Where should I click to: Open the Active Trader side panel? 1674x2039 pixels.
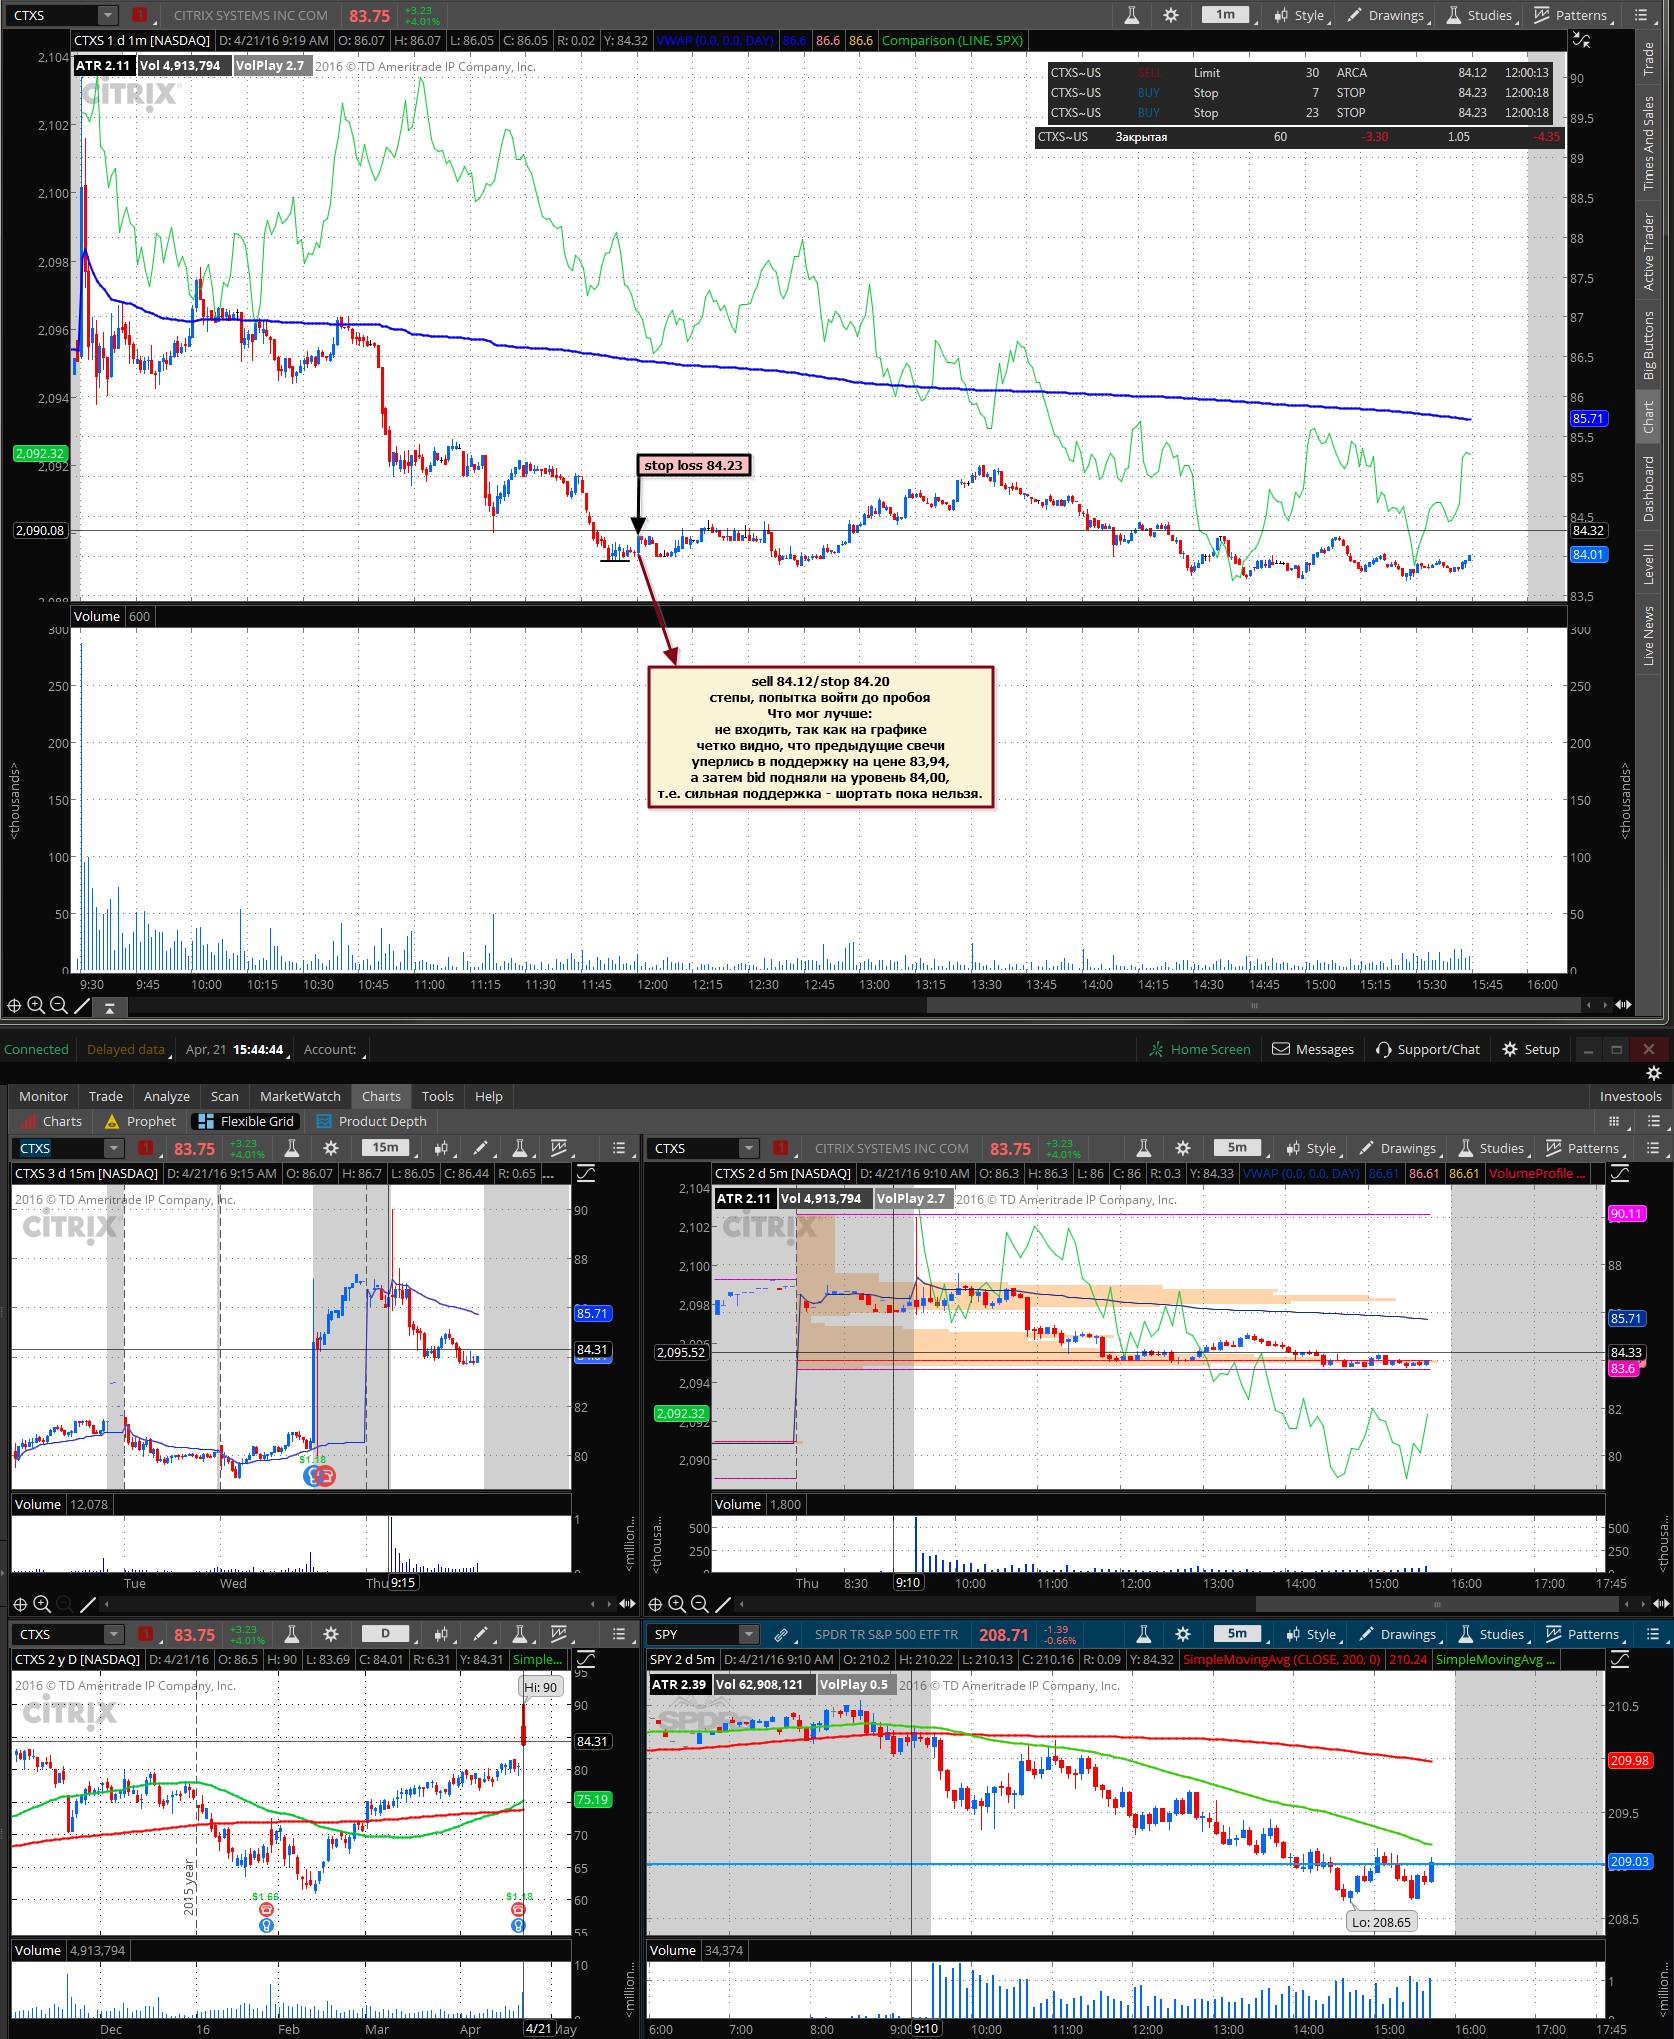pyautogui.click(x=1649, y=252)
